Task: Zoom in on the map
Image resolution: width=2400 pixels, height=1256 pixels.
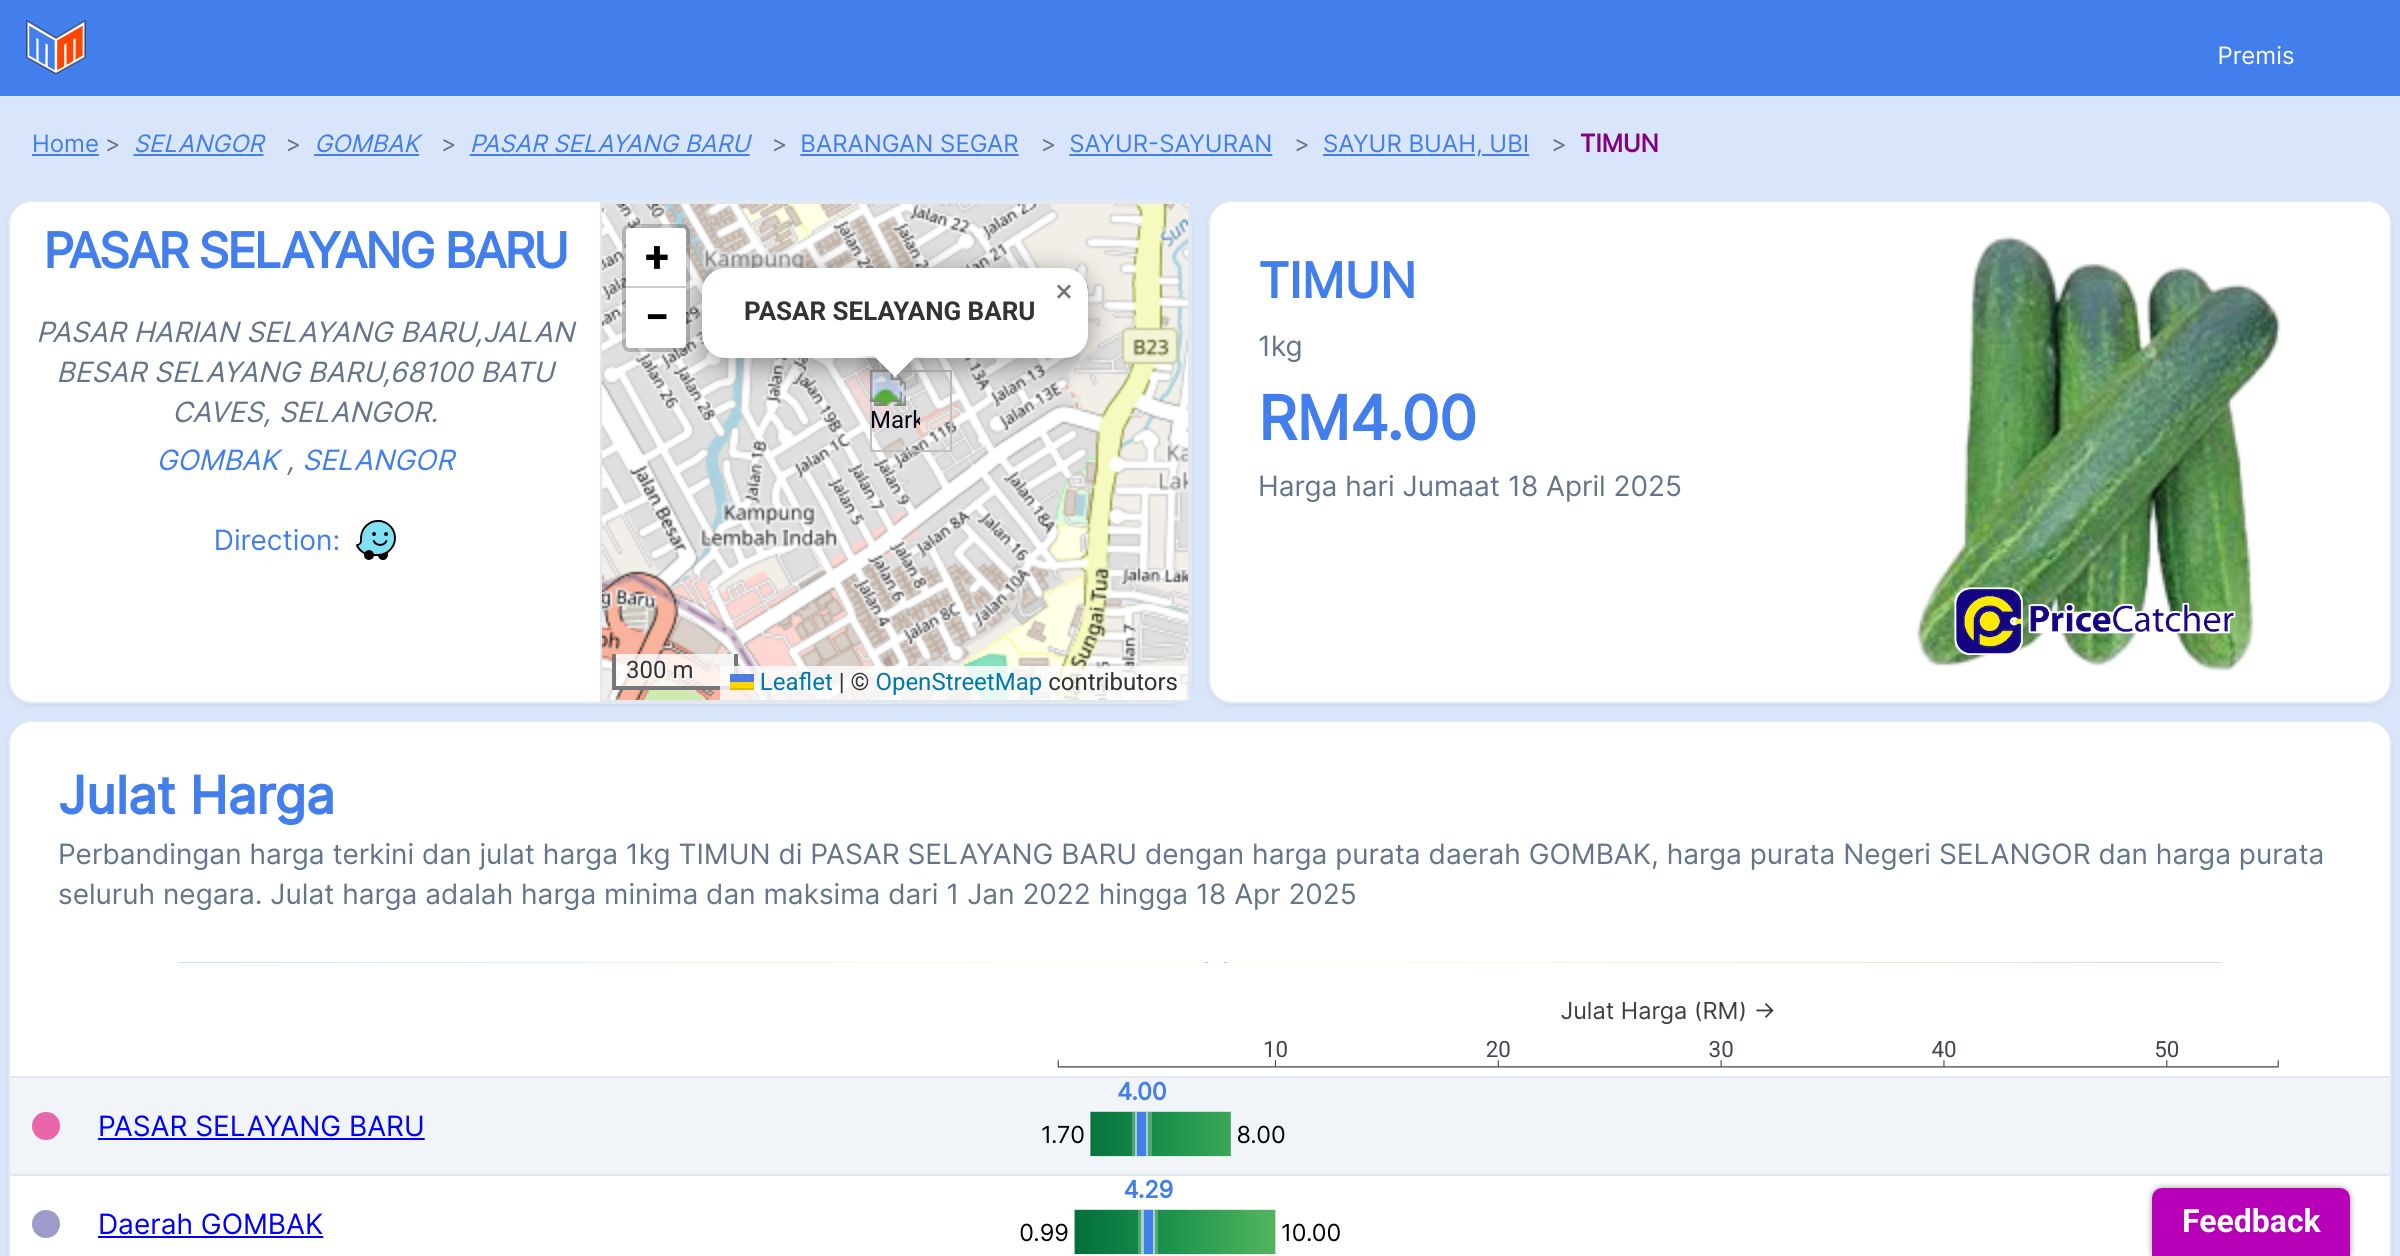Action: coord(656,258)
